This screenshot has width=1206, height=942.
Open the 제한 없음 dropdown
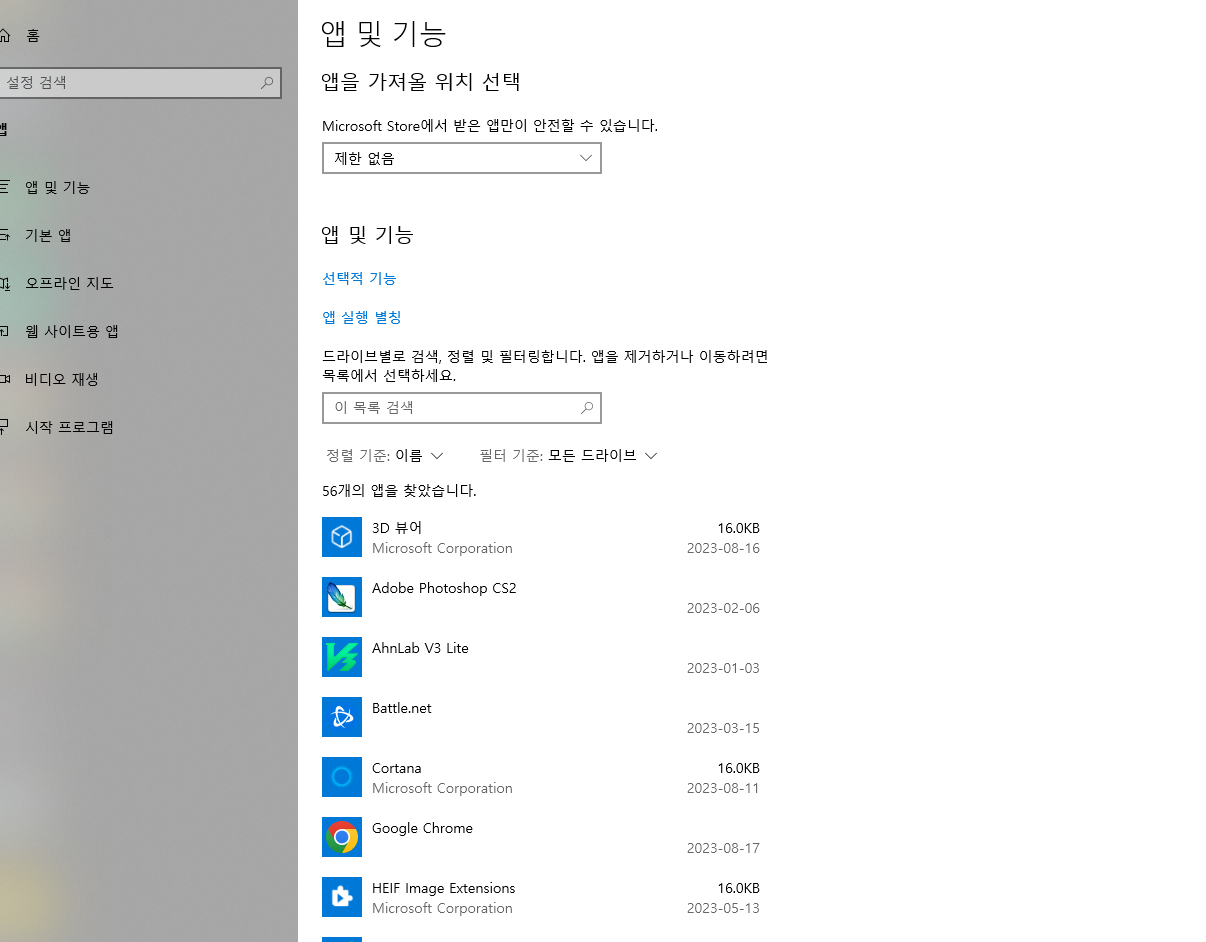tap(462, 158)
